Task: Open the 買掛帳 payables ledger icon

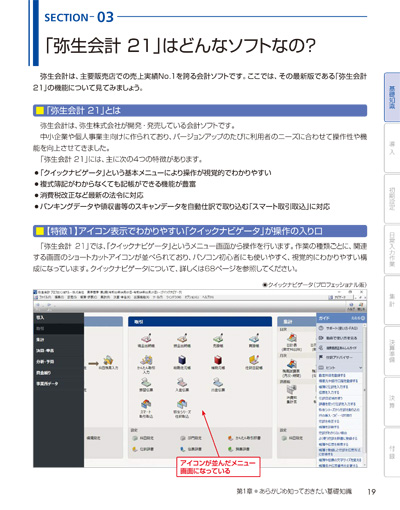Action: click(x=254, y=340)
